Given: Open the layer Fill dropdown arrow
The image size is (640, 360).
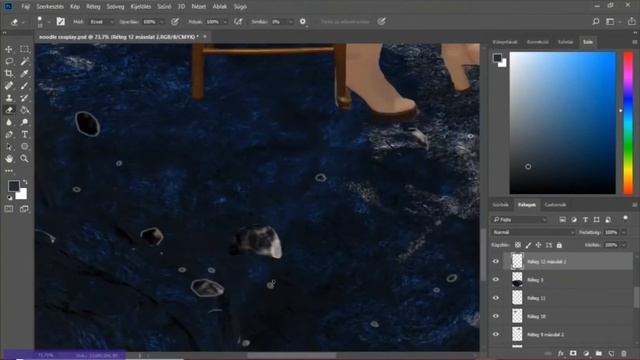Looking at the screenshot, I should [624, 245].
